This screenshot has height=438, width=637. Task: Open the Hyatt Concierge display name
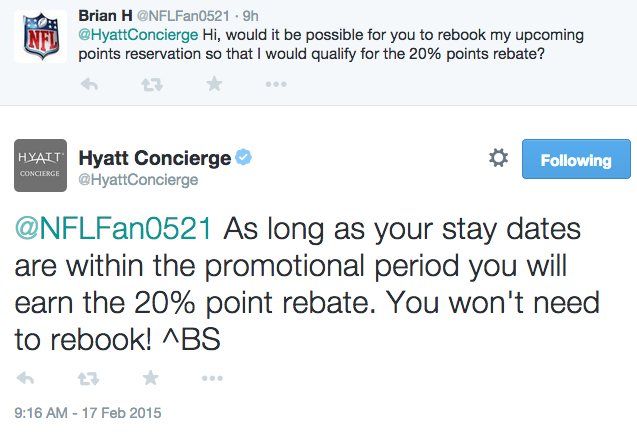point(155,158)
